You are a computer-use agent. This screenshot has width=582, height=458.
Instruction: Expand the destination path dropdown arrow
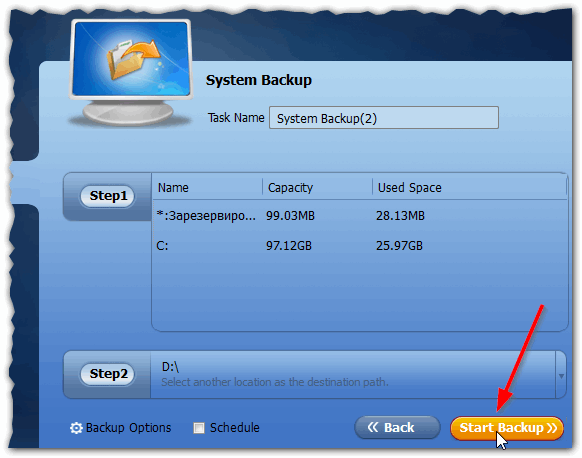pos(561,376)
